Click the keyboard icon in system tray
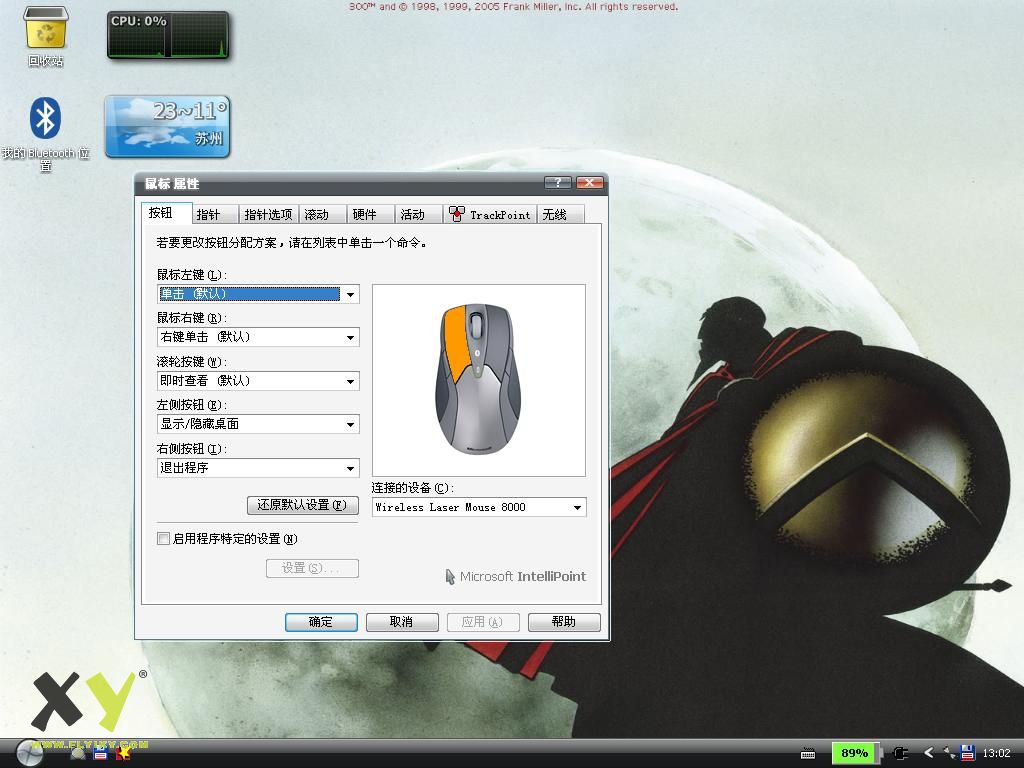This screenshot has width=1024, height=768. click(x=808, y=754)
